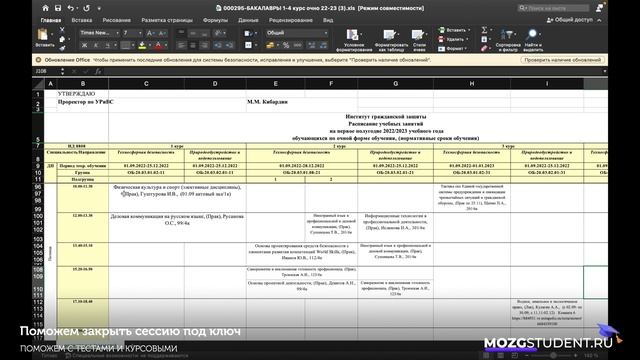Toggle underline Ч formatting

click(x=107, y=45)
